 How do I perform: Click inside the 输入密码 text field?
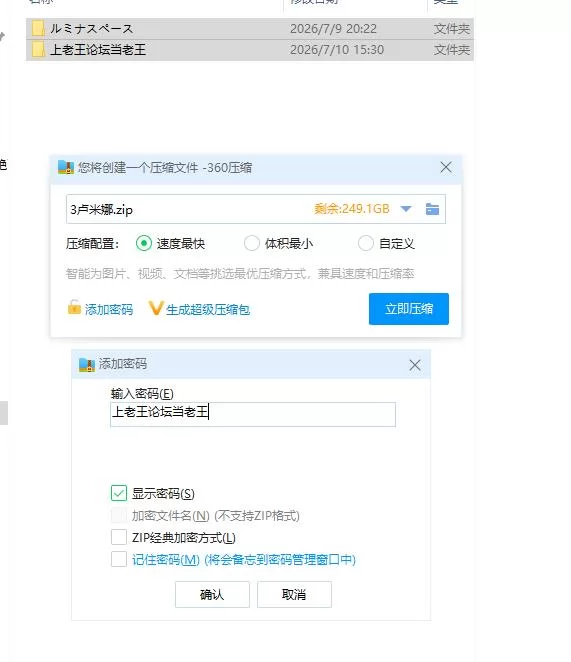click(253, 414)
